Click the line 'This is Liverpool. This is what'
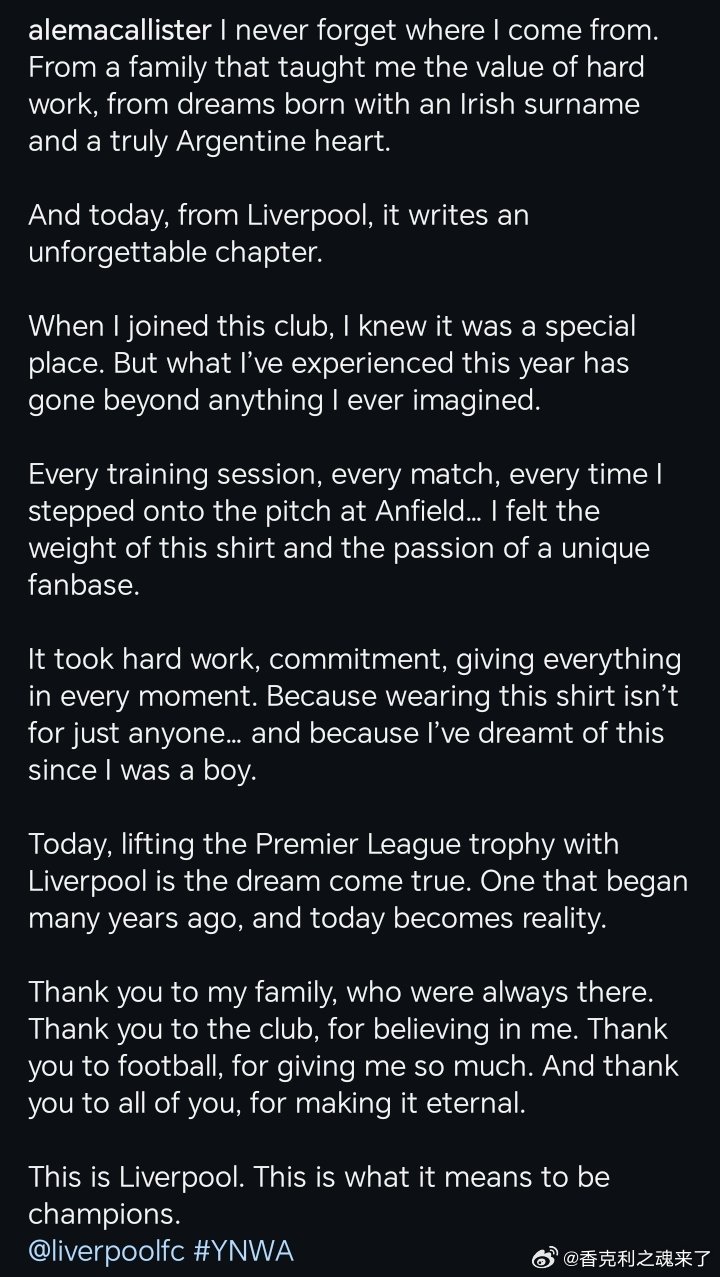 coord(319,1177)
